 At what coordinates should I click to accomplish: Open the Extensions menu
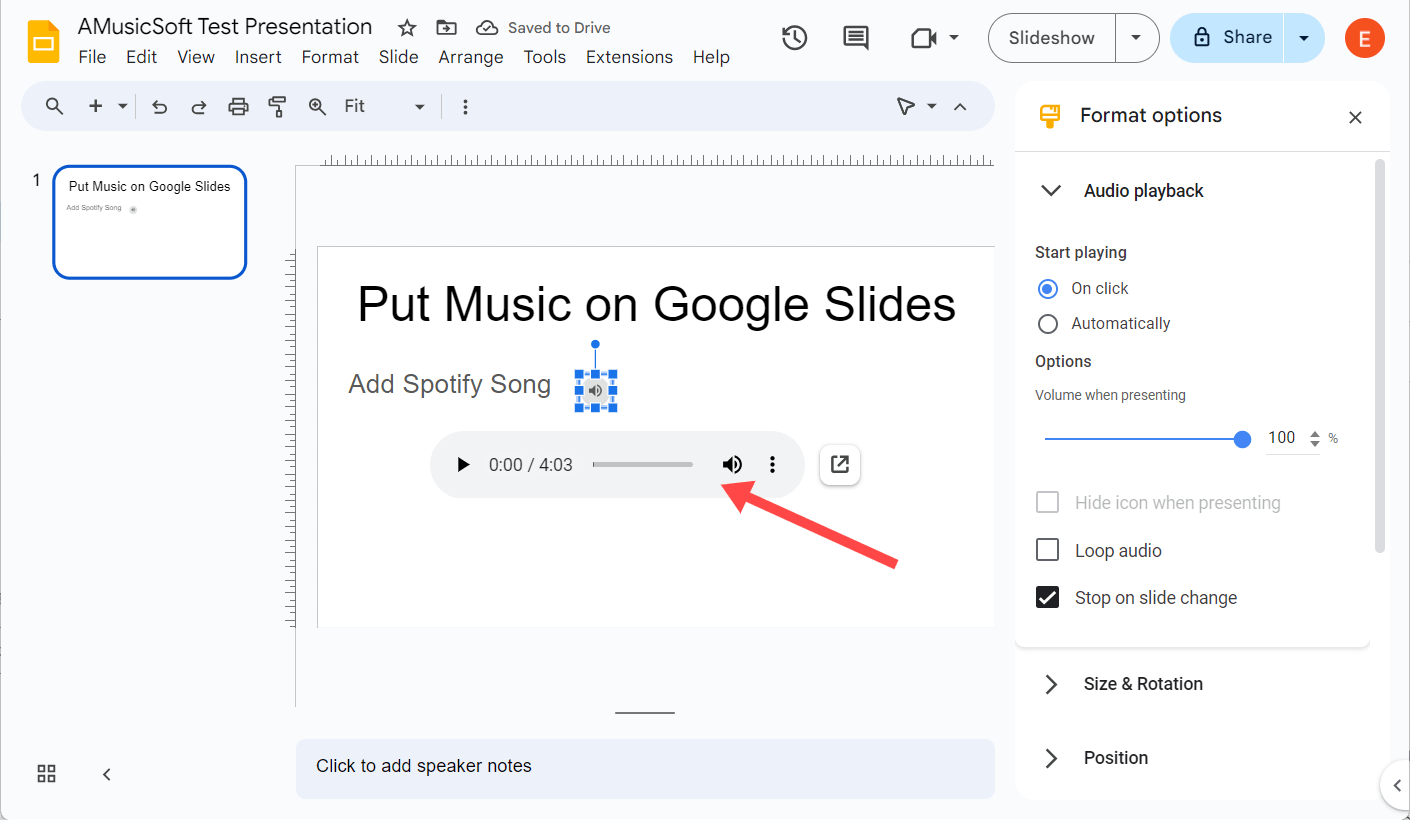pyautogui.click(x=629, y=57)
